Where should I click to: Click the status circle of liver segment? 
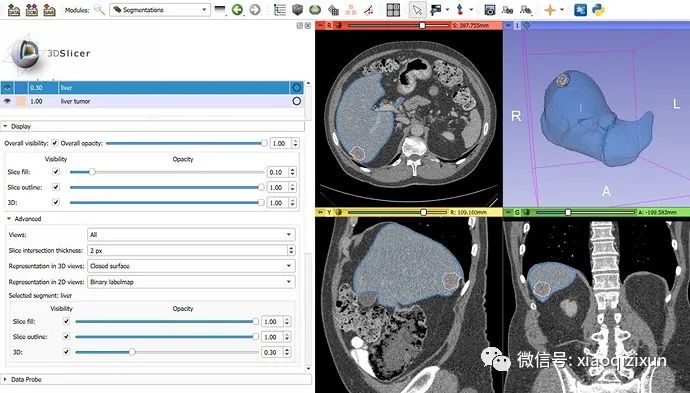pyautogui.click(x=297, y=88)
